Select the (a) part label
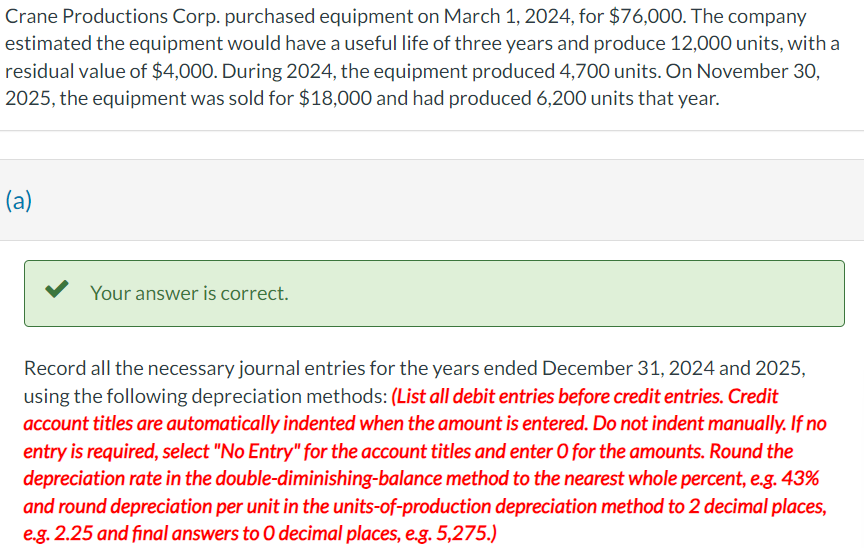The width and height of the screenshot is (864, 548). pos(19,200)
